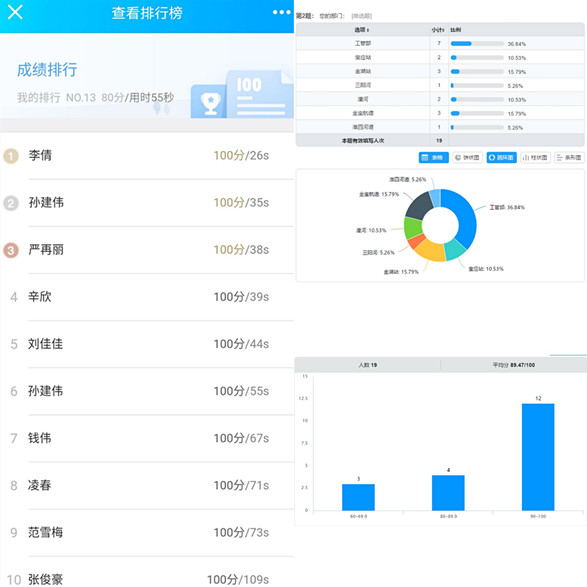
Task: Open the 平均分 89.47/100 tab
Action: pyautogui.click(x=514, y=365)
